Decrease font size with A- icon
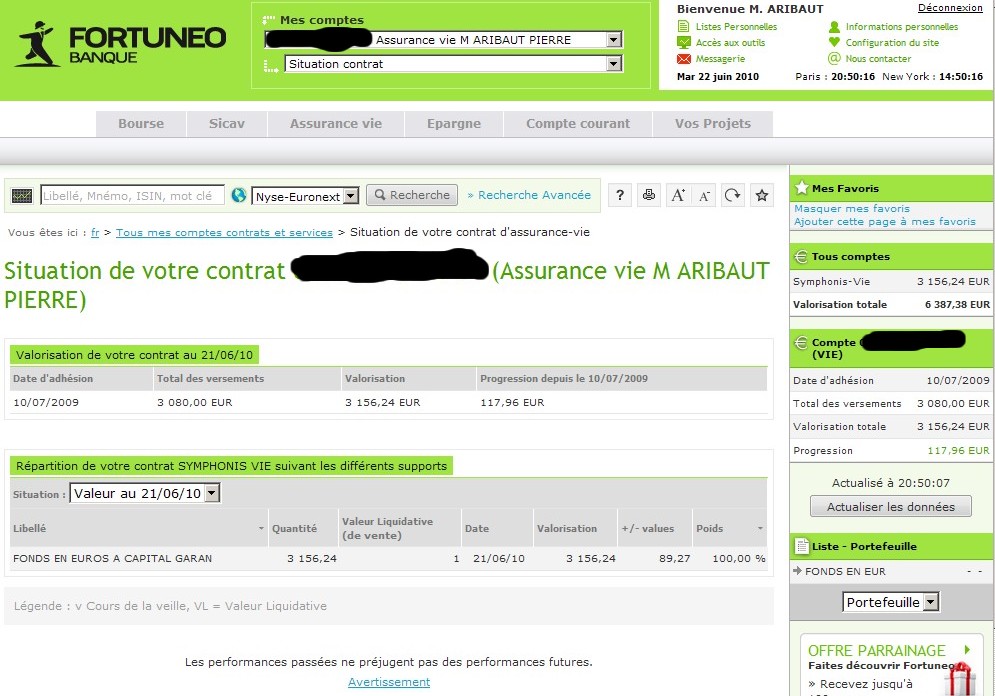995x696 pixels. (x=704, y=195)
